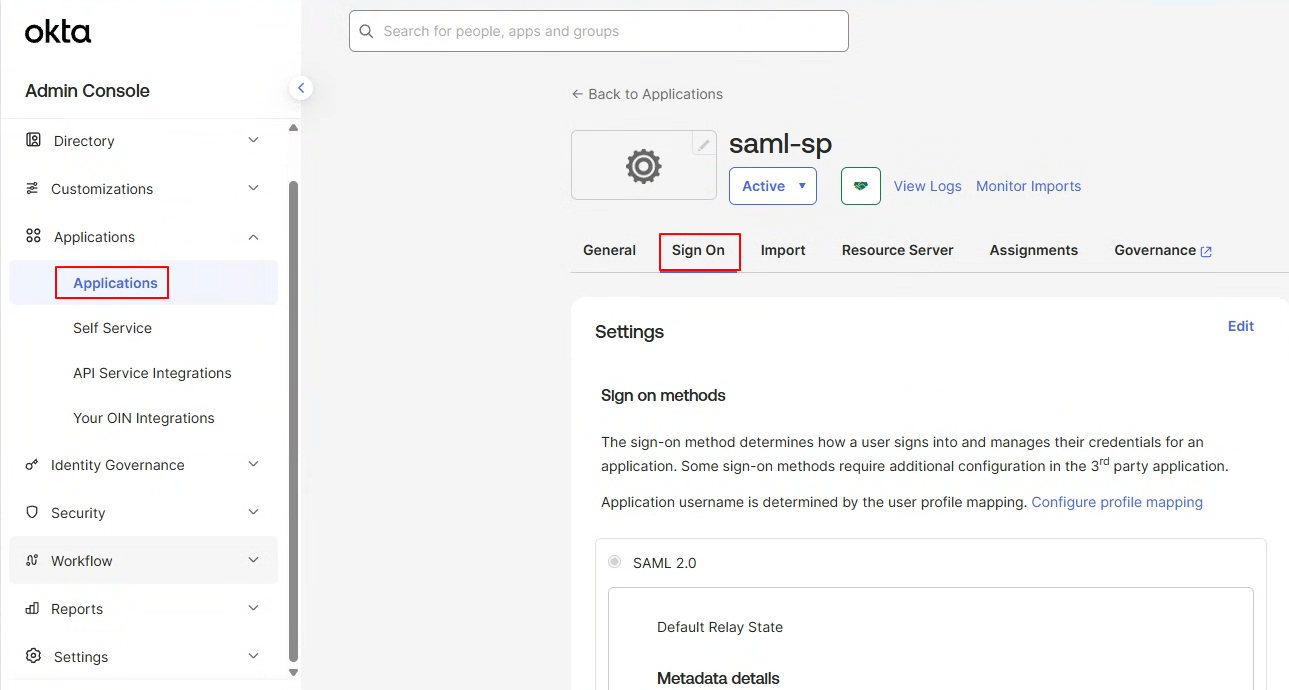Expand the Security menu chevron
The width and height of the screenshot is (1289, 690).
[253, 512]
